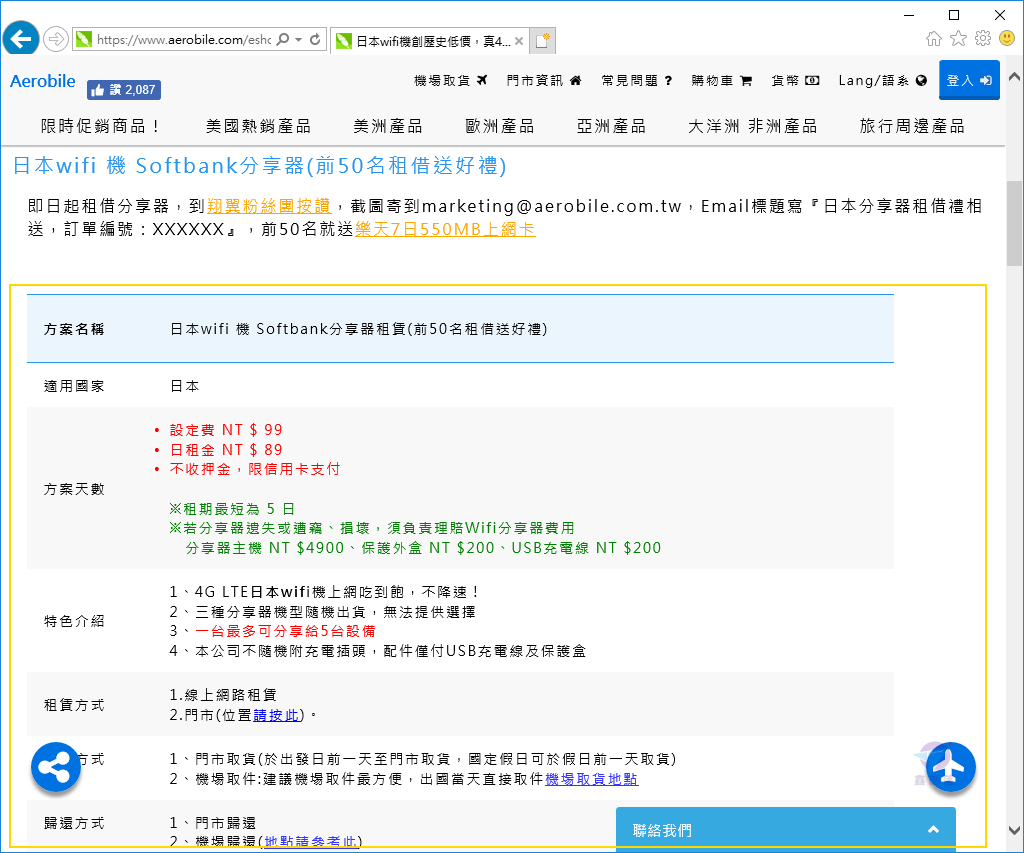Open the browser Home icon
Image resolution: width=1024 pixels, height=853 pixels.
coord(934,39)
